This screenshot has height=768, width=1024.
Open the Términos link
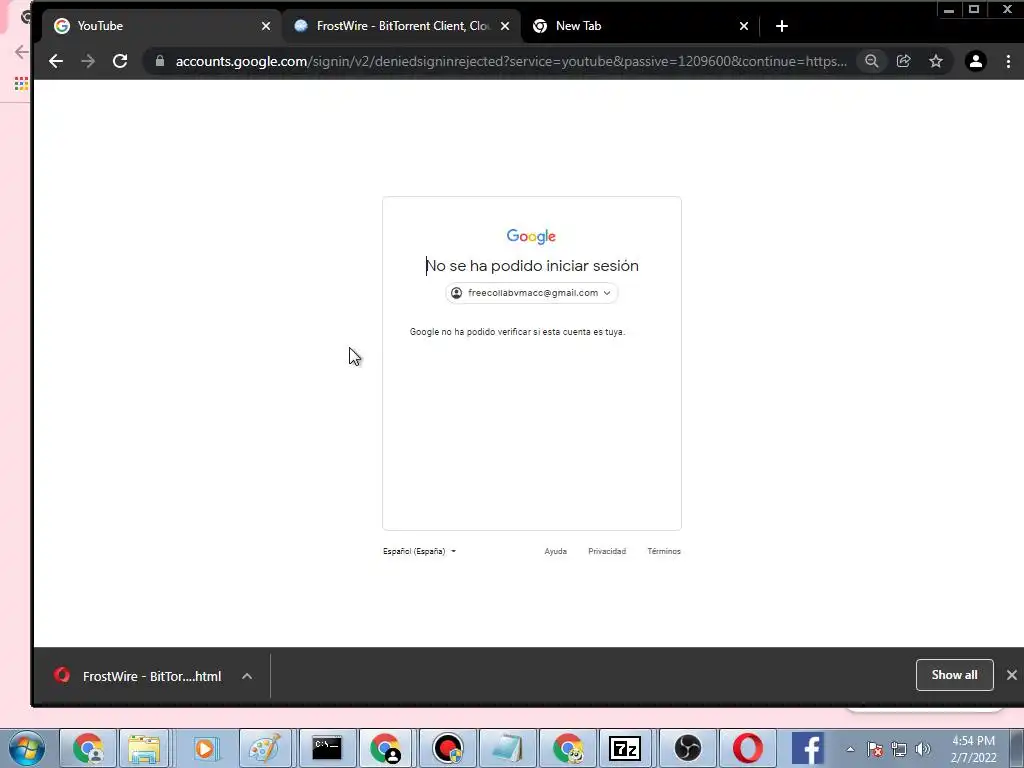coord(664,551)
